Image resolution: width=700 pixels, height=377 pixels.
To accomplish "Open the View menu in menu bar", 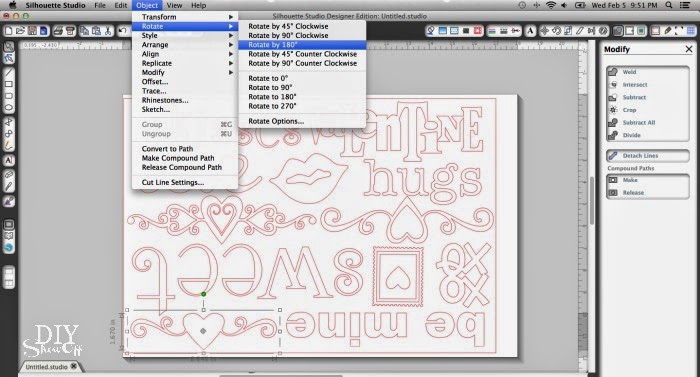I will pyautogui.click(x=174, y=5).
